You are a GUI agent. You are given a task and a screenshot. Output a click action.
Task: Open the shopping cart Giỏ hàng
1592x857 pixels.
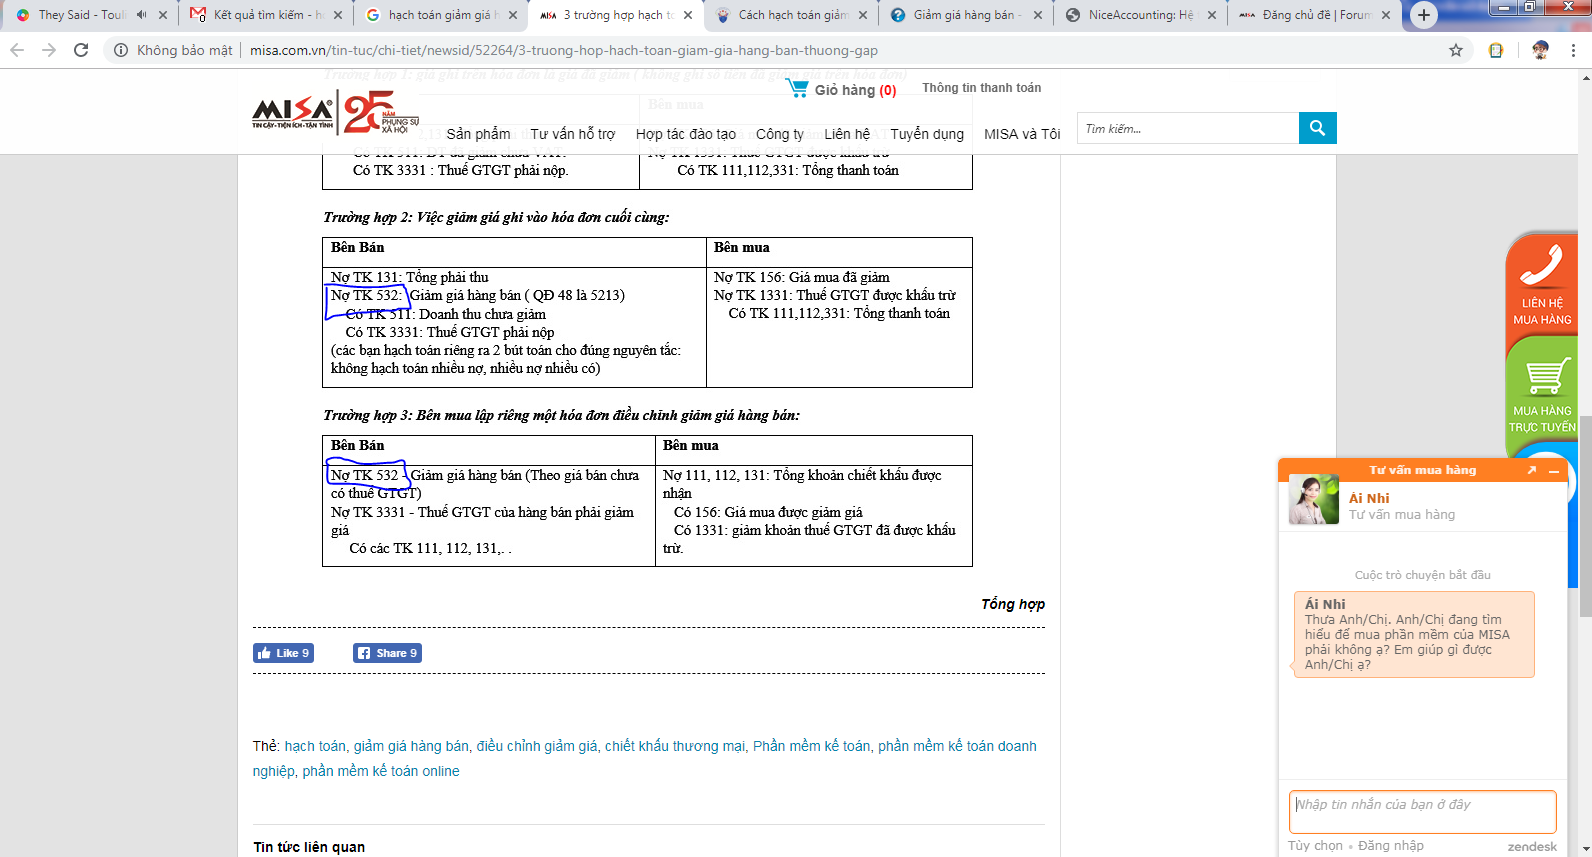click(841, 89)
